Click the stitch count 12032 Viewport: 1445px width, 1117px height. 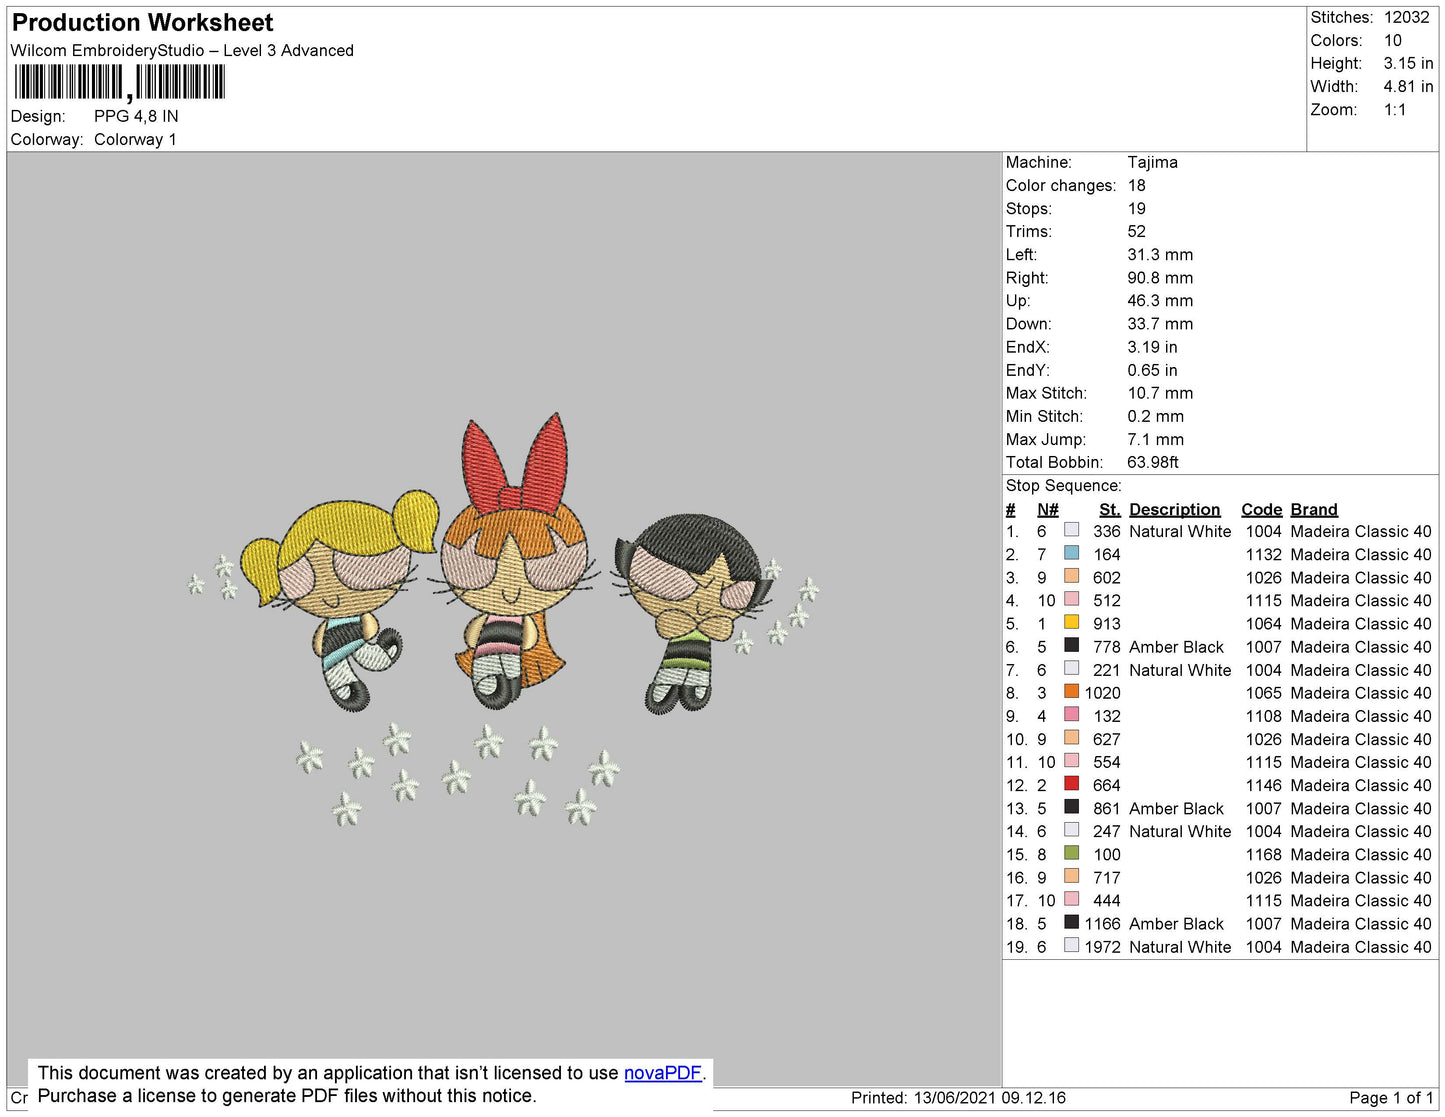pyautogui.click(x=1406, y=17)
